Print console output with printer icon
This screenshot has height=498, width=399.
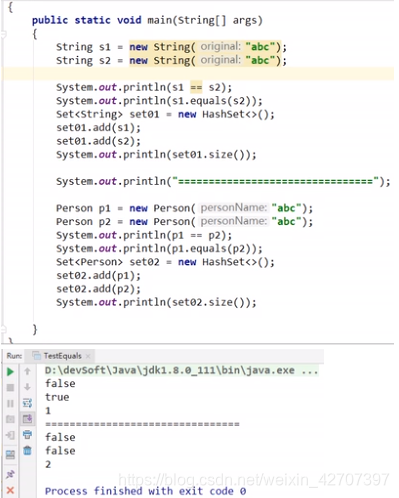[27, 434]
